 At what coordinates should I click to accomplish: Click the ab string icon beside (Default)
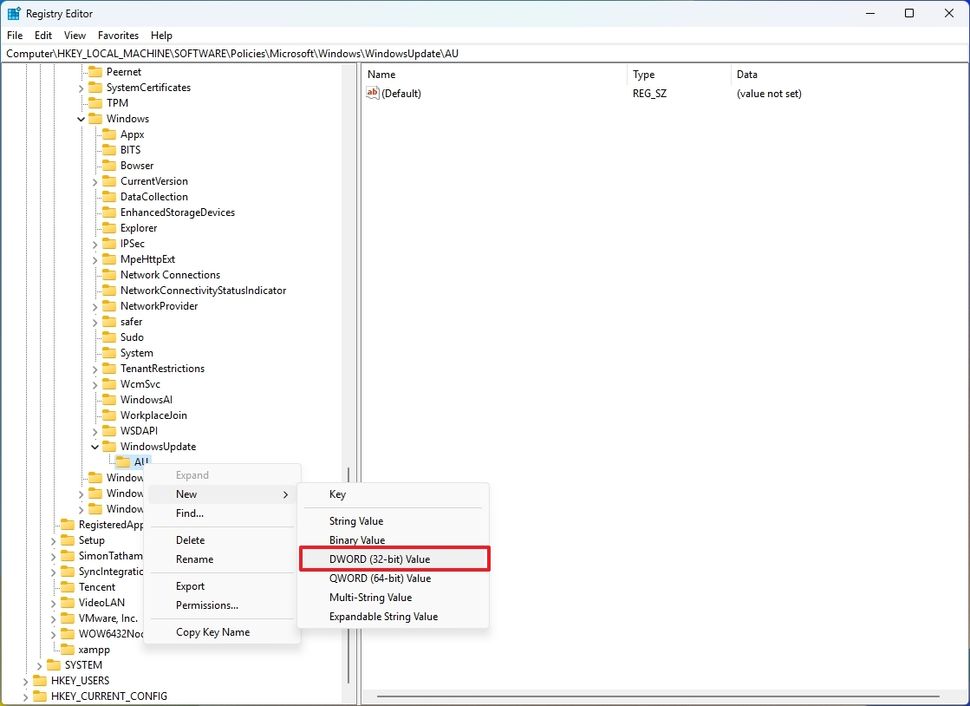pos(373,93)
